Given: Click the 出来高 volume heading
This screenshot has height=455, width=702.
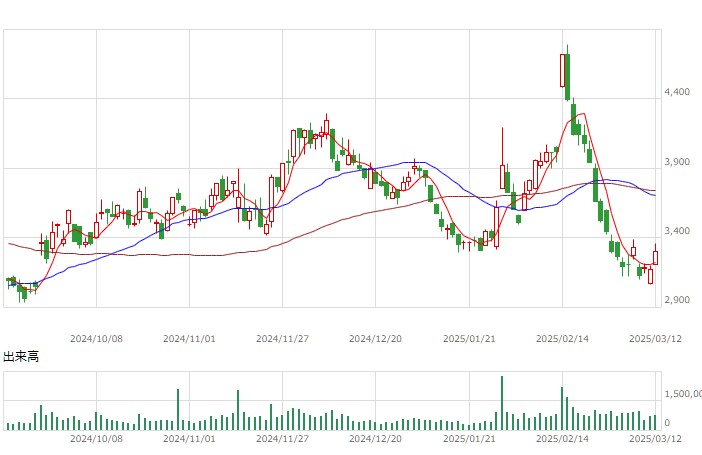Looking at the screenshot, I should (x=21, y=356).
